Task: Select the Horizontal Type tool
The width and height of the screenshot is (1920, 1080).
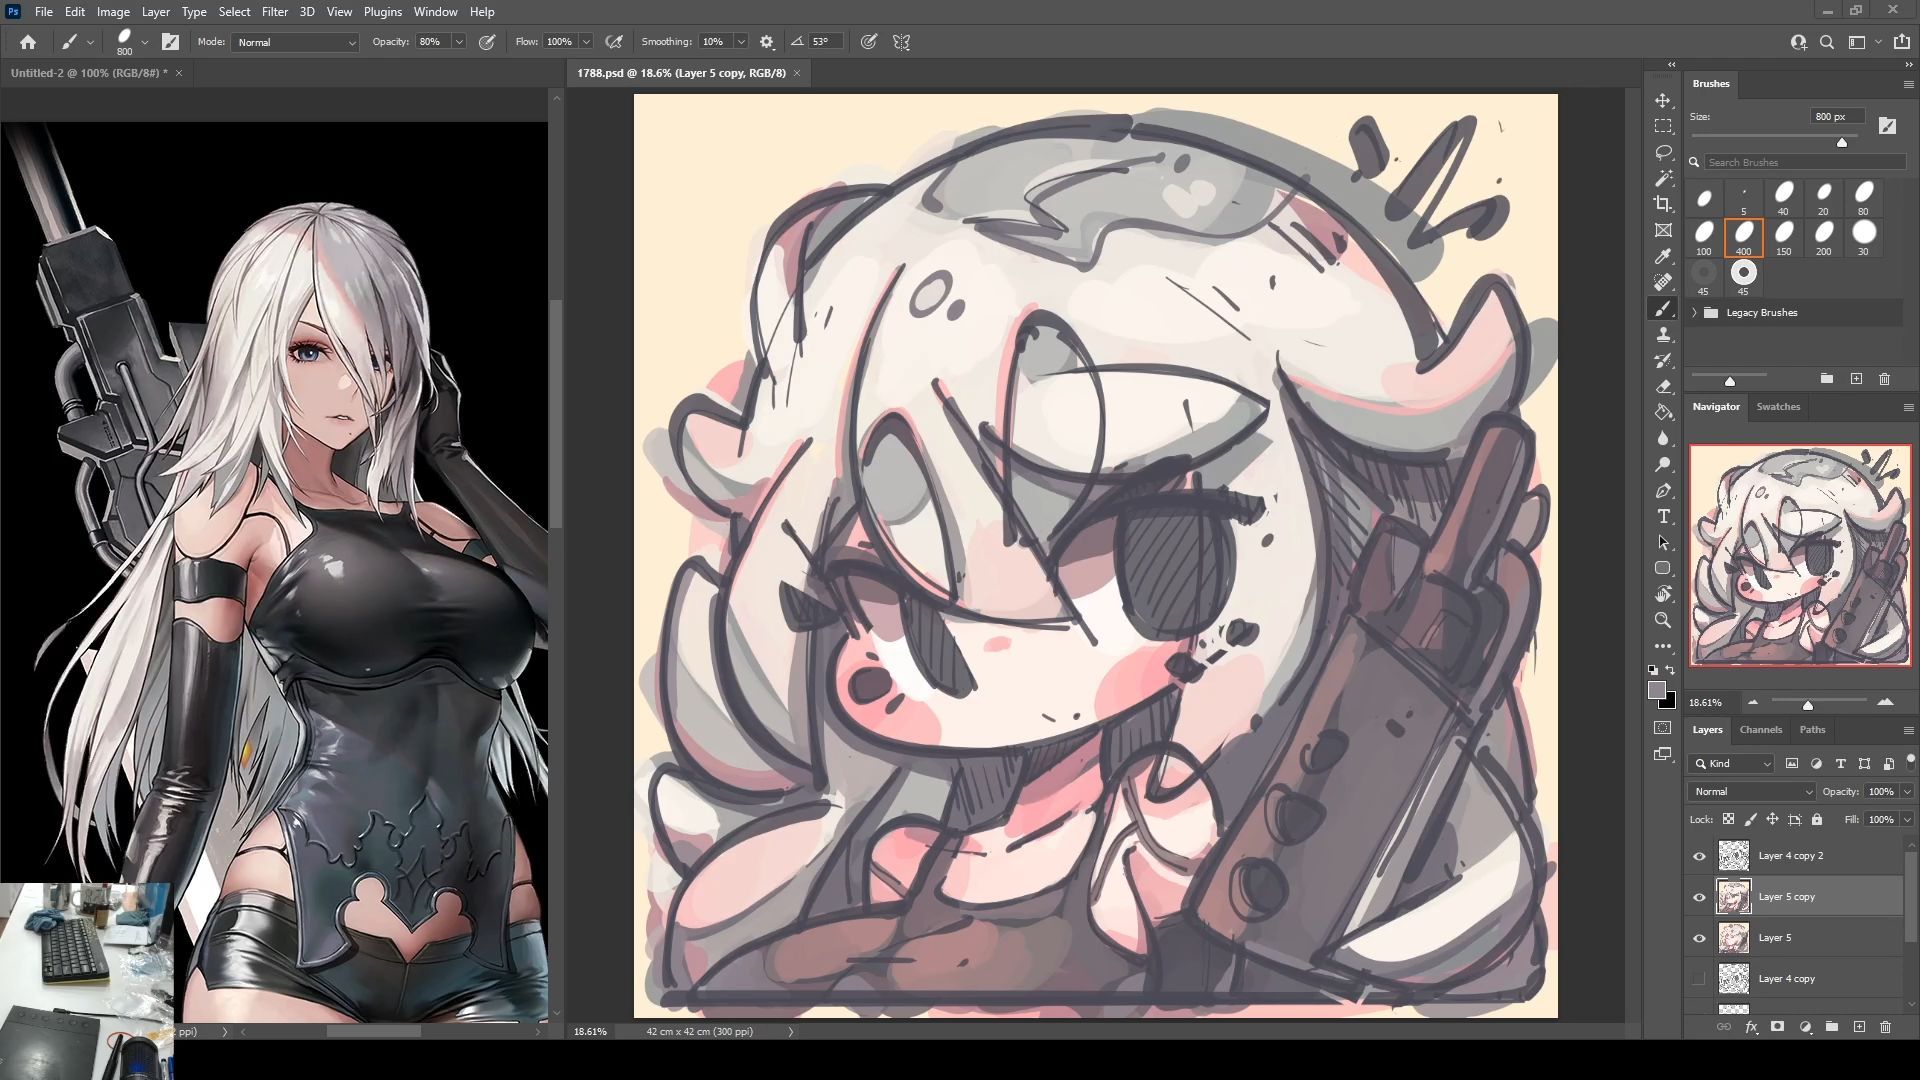Action: [1663, 517]
